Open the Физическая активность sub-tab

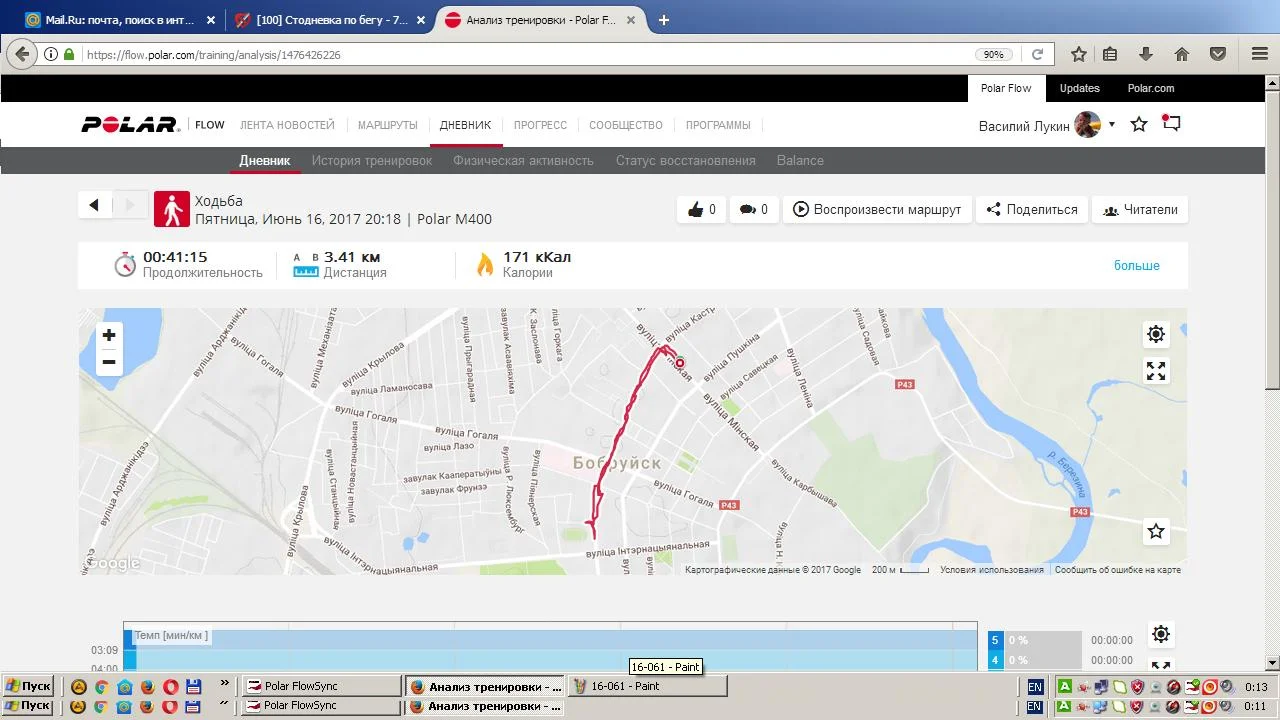point(523,160)
